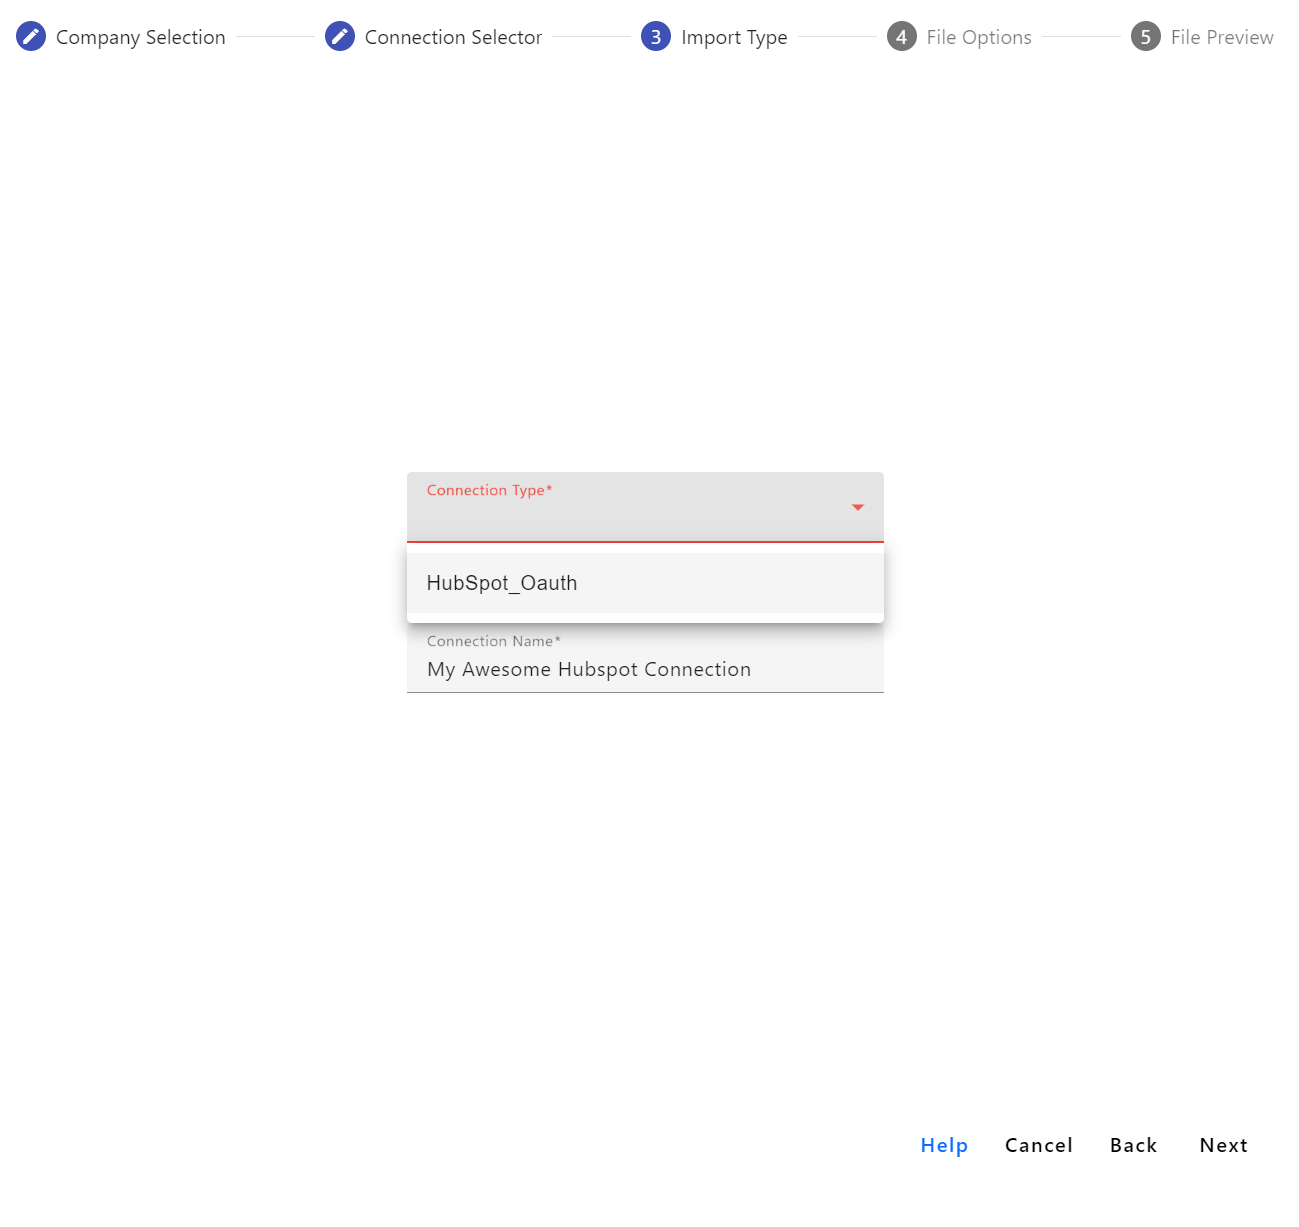Click the pencil icon beside Connection Selector
The image size is (1299, 1227).
click(x=340, y=37)
